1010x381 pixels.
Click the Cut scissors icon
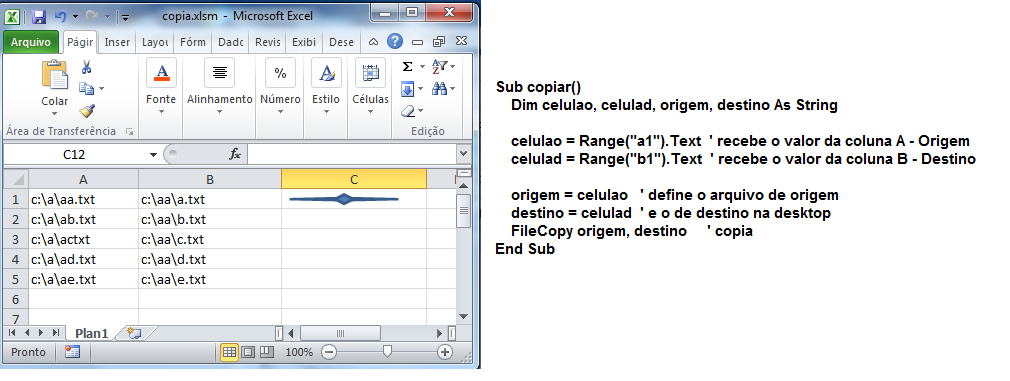coord(86,67)
